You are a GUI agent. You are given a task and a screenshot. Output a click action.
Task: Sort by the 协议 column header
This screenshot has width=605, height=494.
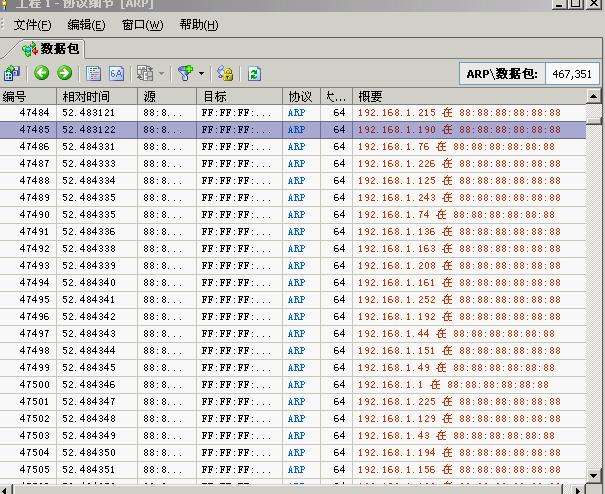point(300,97)
